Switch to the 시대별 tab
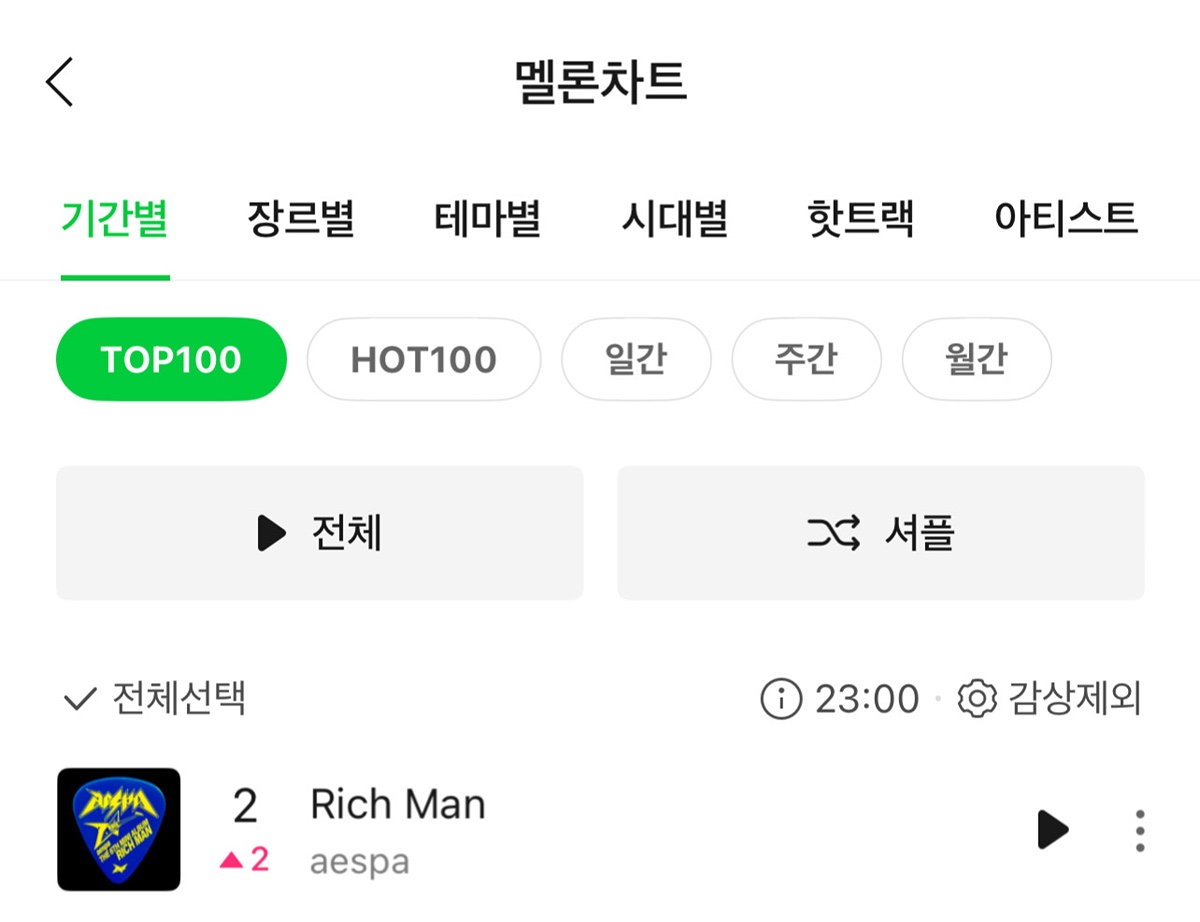This screenshot has width=1200, height=922. coord(674,218)
